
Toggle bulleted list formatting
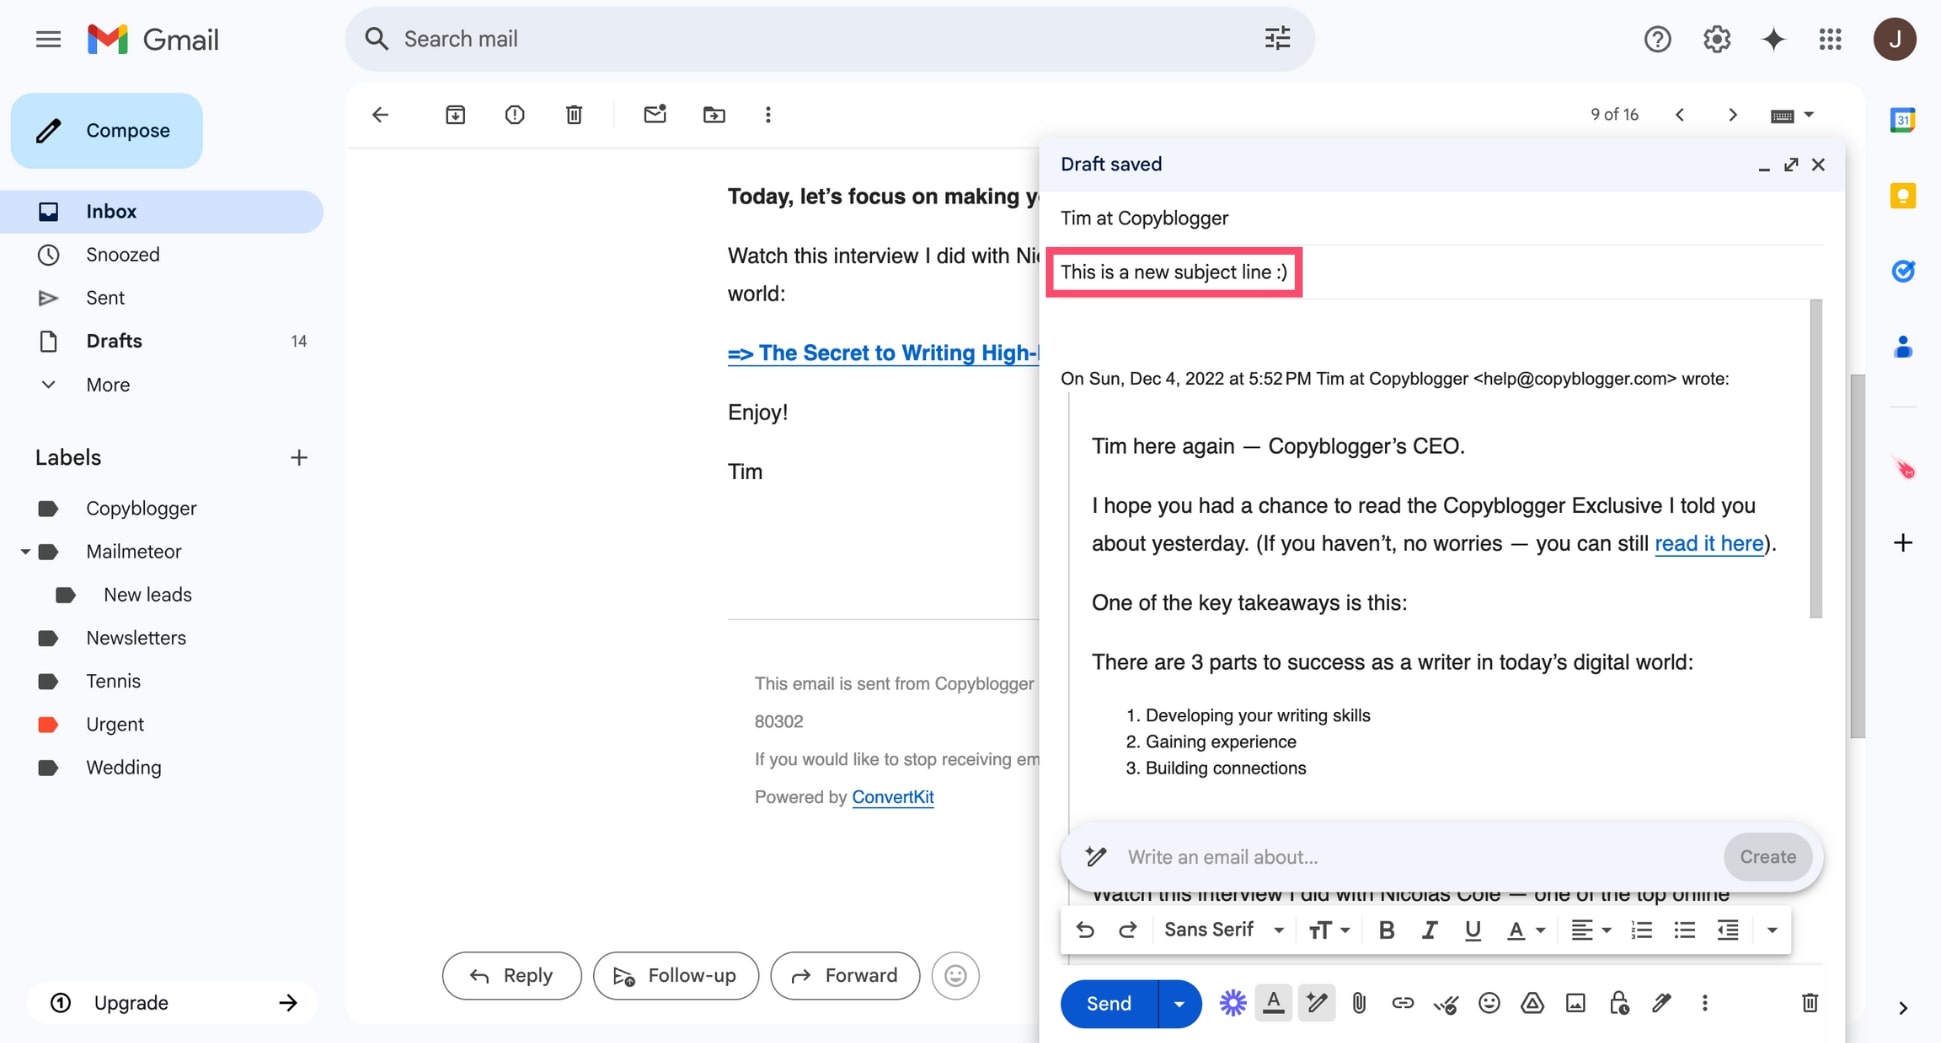[1684, 930]
